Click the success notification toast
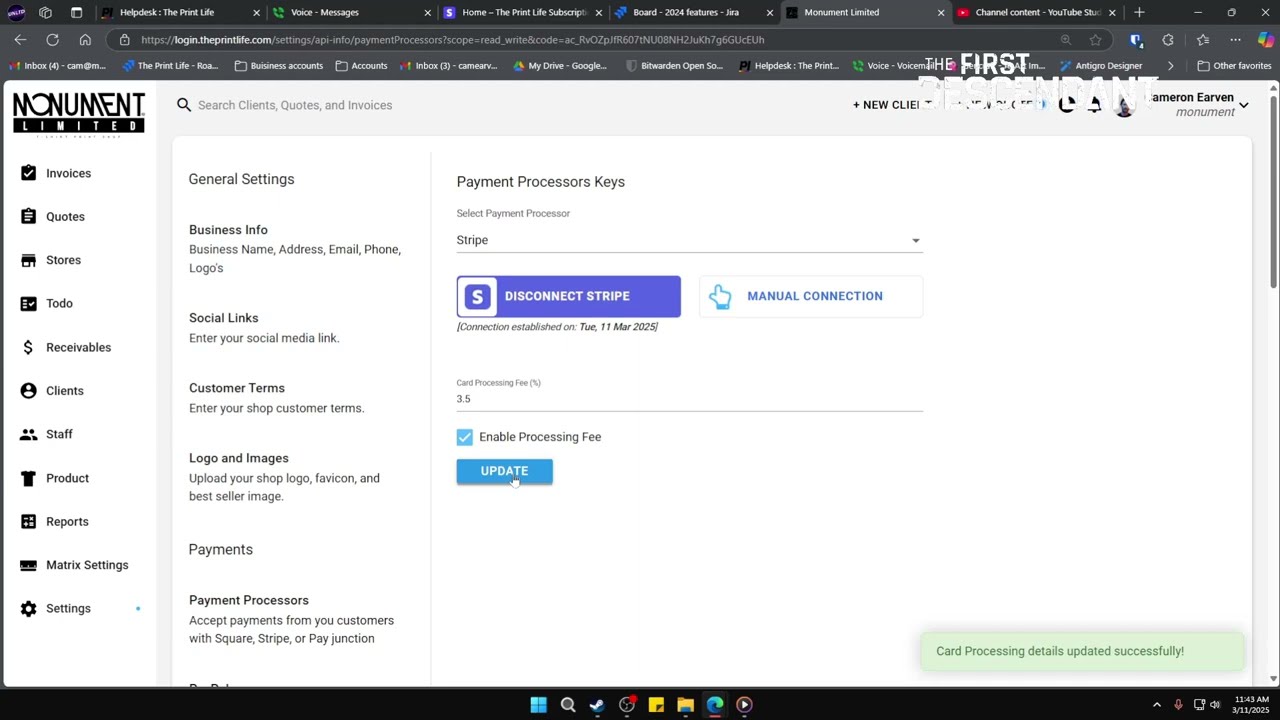 (x=1082, y=651)
